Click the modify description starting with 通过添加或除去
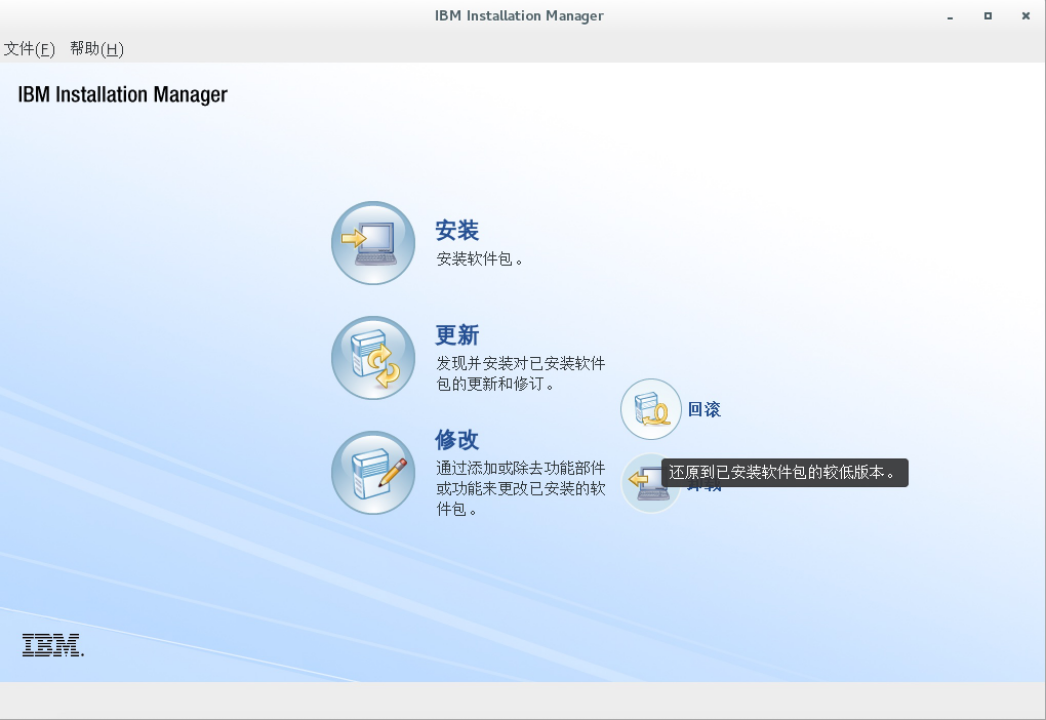The height and width of the screenshot is (720, 1046). coord(520,488)
